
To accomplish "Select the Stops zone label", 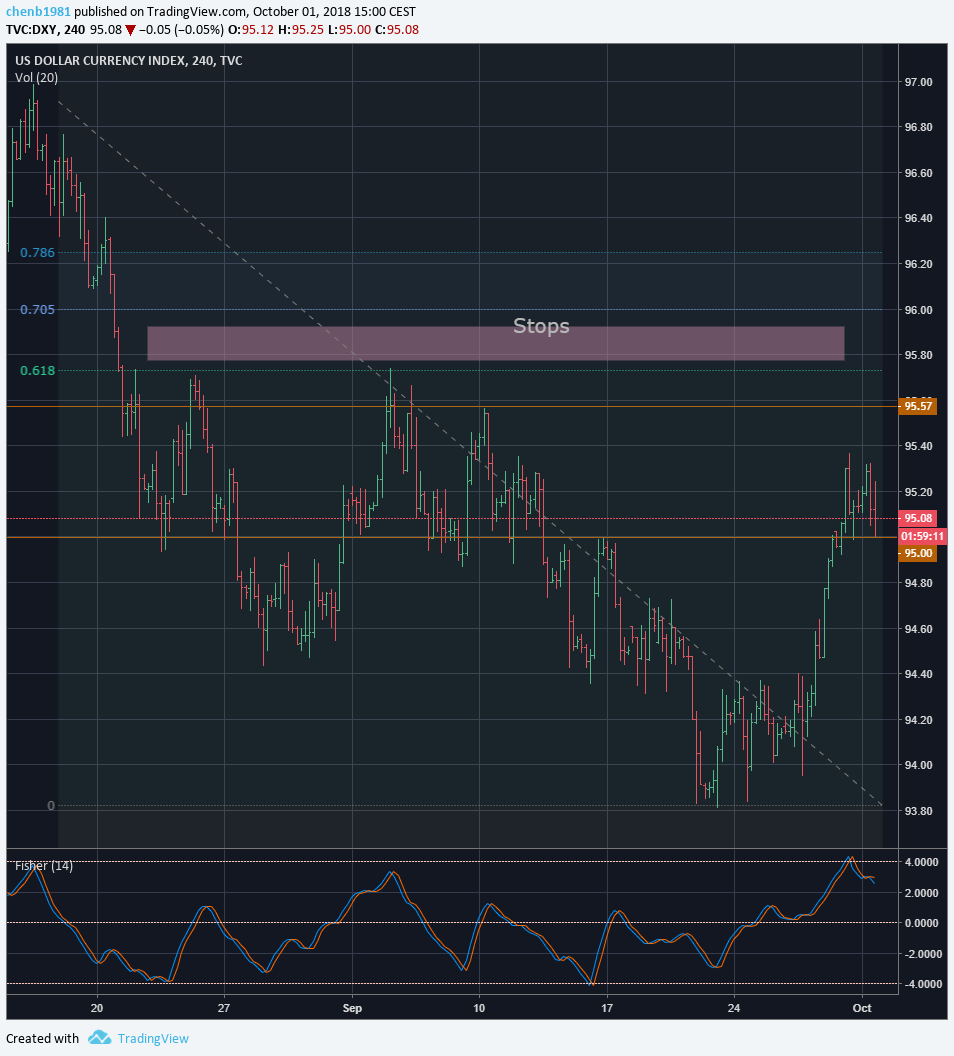I will point(541,326).
